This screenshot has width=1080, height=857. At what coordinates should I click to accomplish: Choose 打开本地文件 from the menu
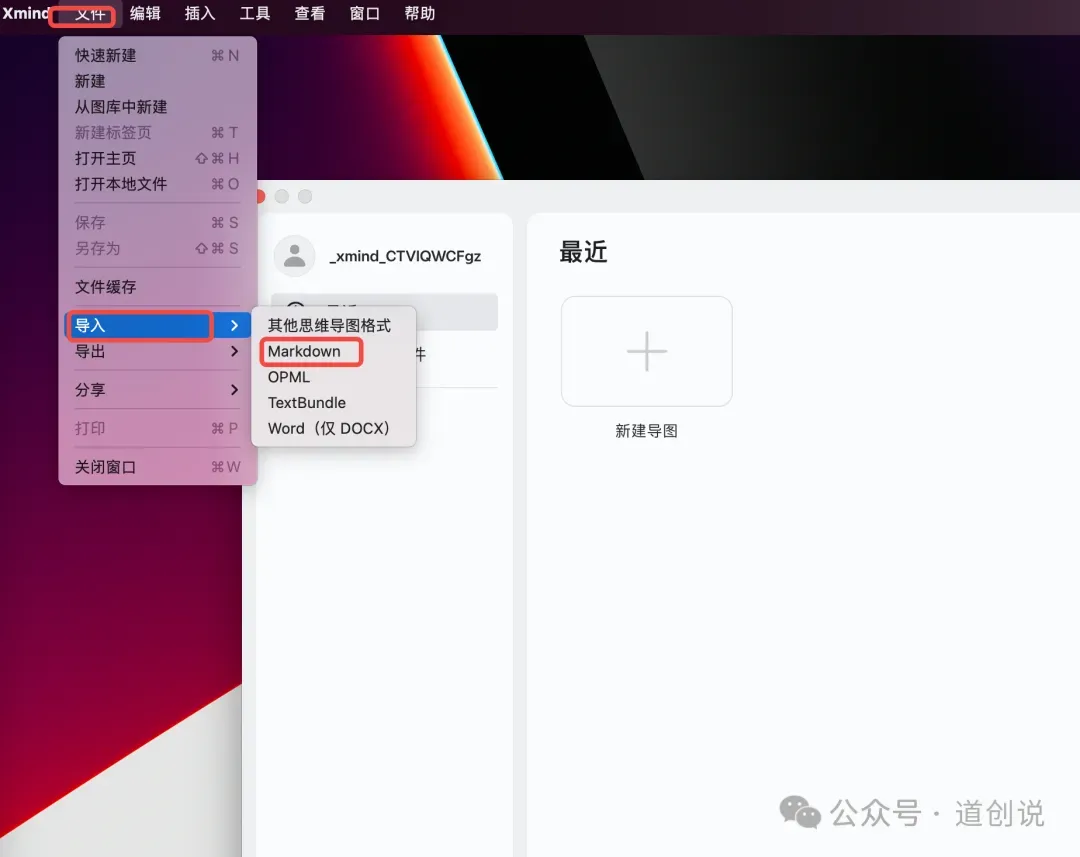click(158, 184)
